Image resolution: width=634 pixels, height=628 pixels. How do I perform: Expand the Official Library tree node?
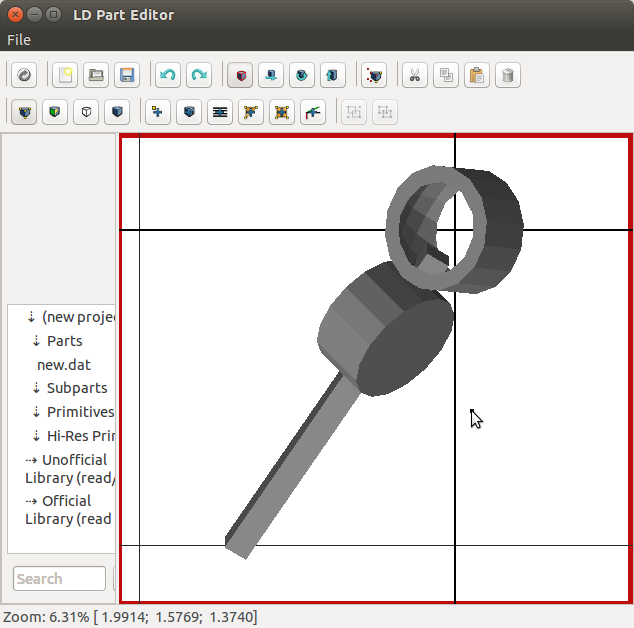[31, 501]
